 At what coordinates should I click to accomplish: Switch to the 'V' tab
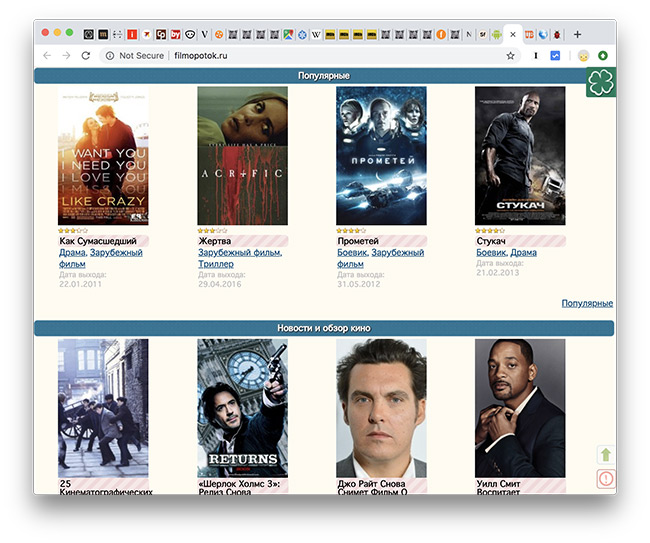click(x=204, y=34)
